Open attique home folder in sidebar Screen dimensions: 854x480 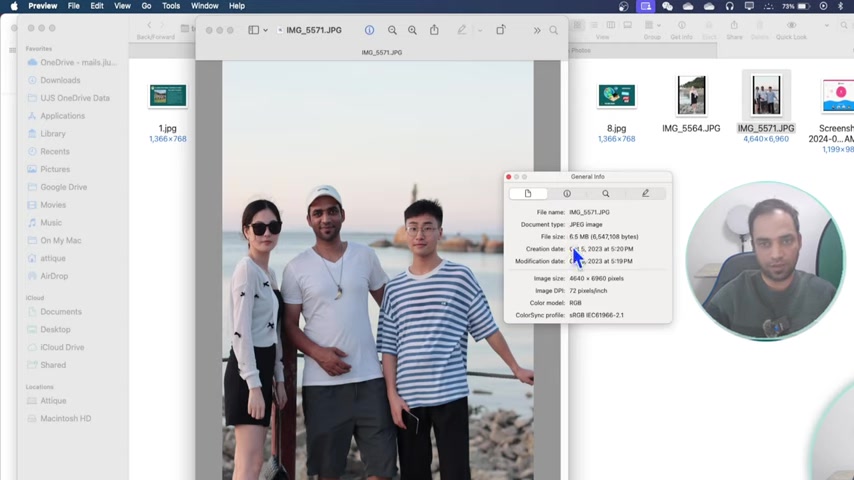pos(46,258)
